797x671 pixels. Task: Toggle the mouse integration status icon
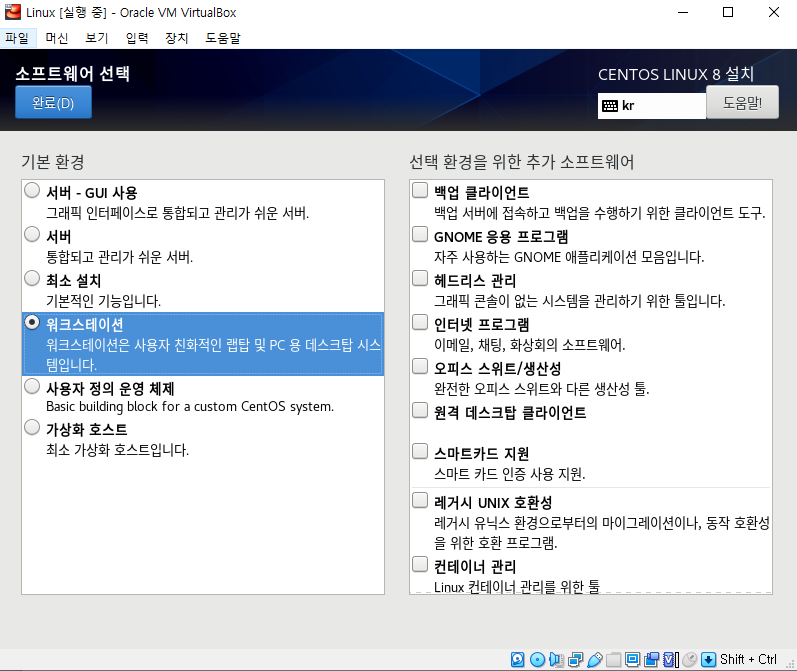pyautogui.click(x=690, y=659)
